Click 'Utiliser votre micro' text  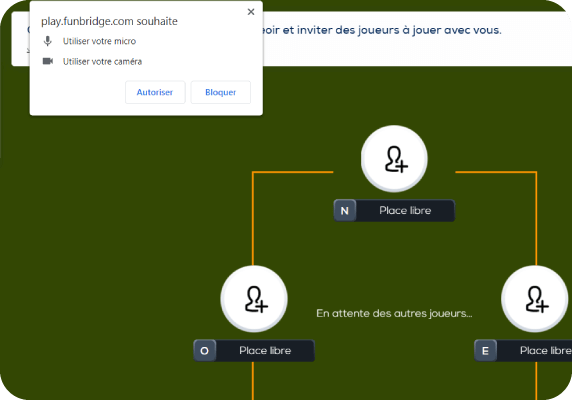click(x=99, y=41)
